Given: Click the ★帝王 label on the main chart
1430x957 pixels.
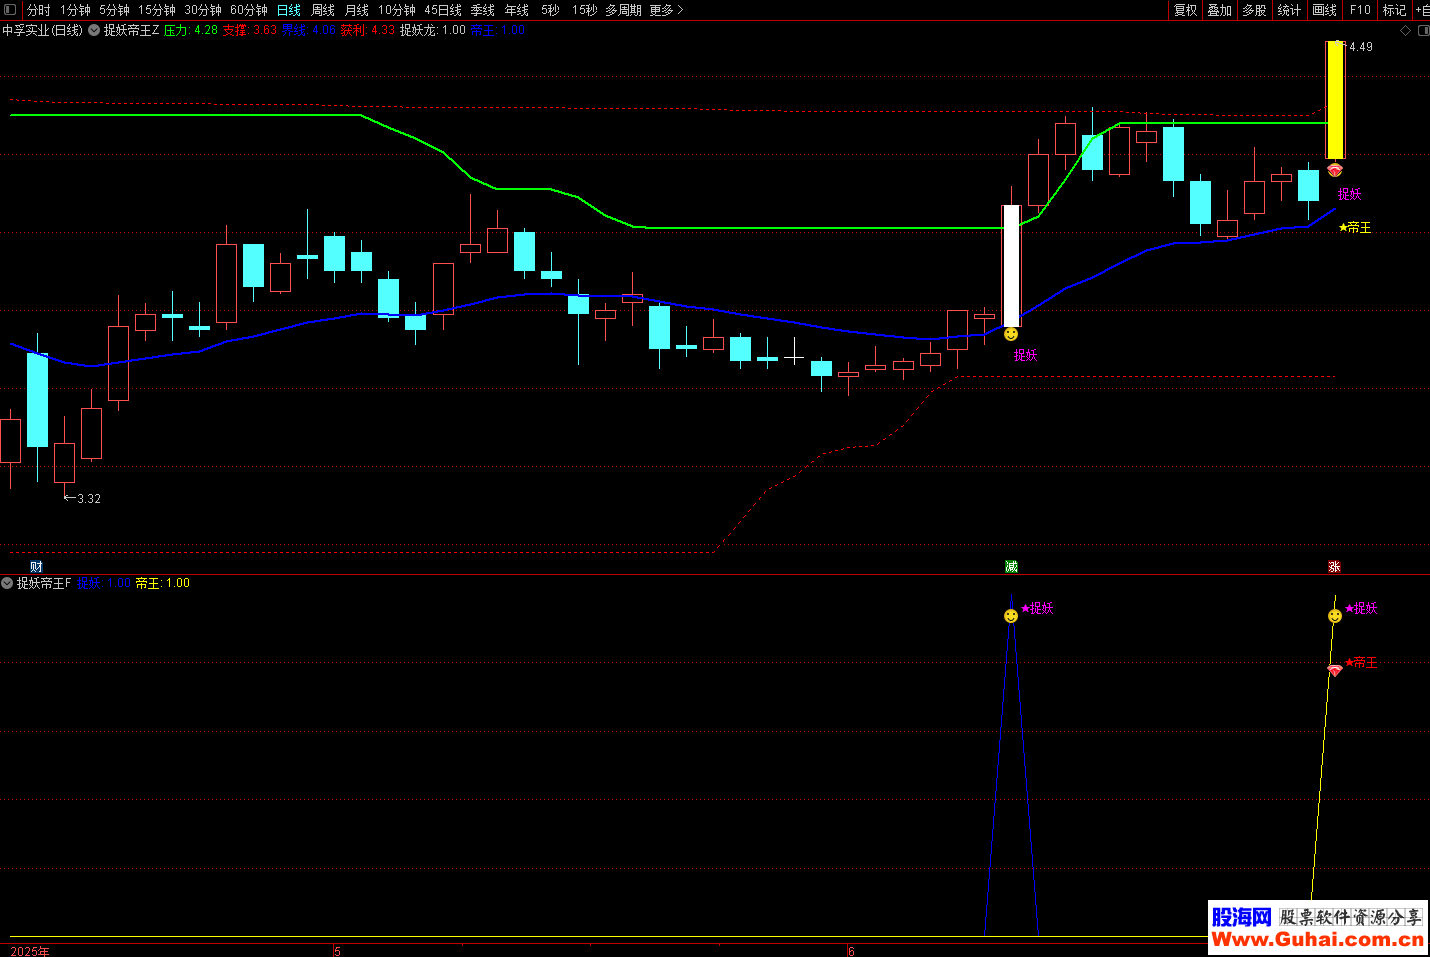Looking at the screenshot, I should [1355, 228].
